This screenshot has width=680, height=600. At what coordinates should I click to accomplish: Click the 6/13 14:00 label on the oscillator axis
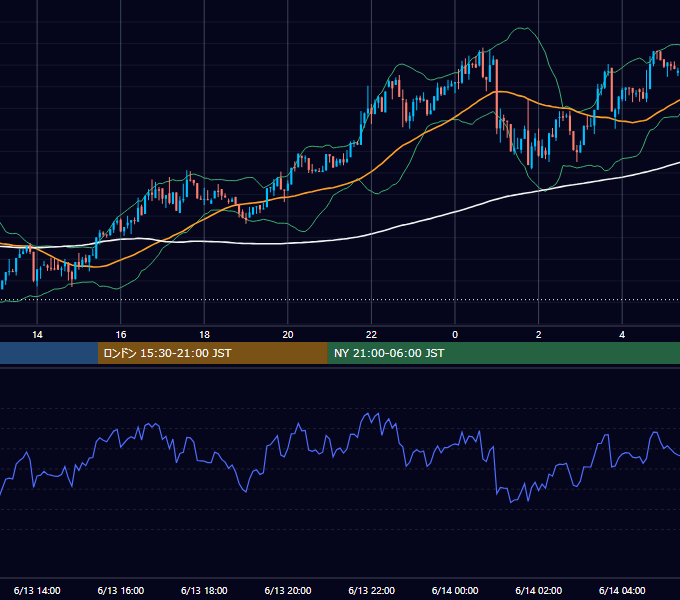(37, 590)
